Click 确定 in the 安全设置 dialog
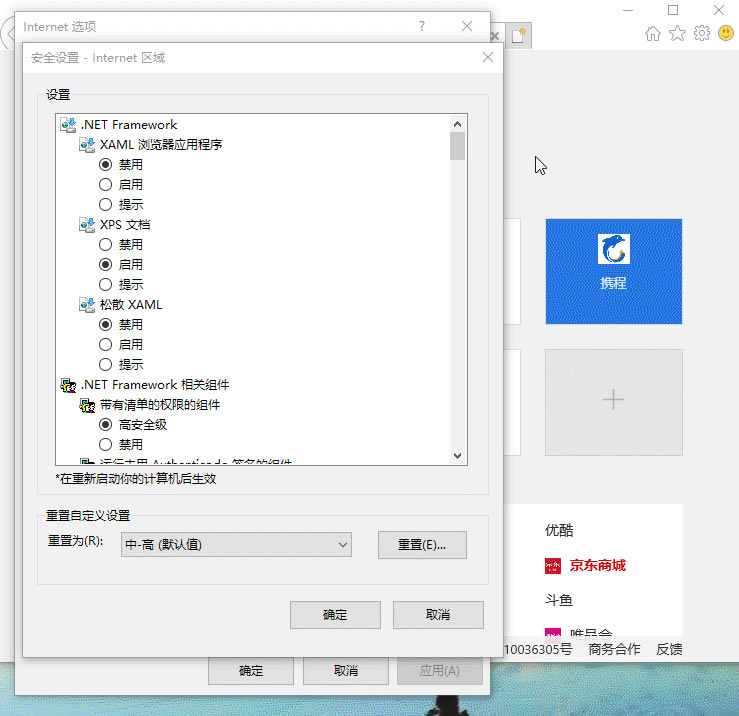This screenshot has height=716, width=739. [335, 615]
